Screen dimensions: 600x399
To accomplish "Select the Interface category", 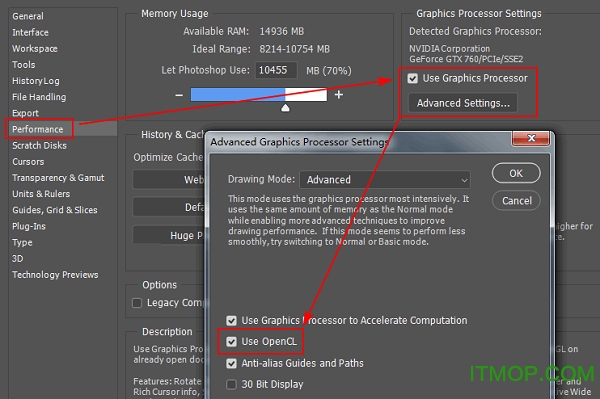I will tap(30, 33).
